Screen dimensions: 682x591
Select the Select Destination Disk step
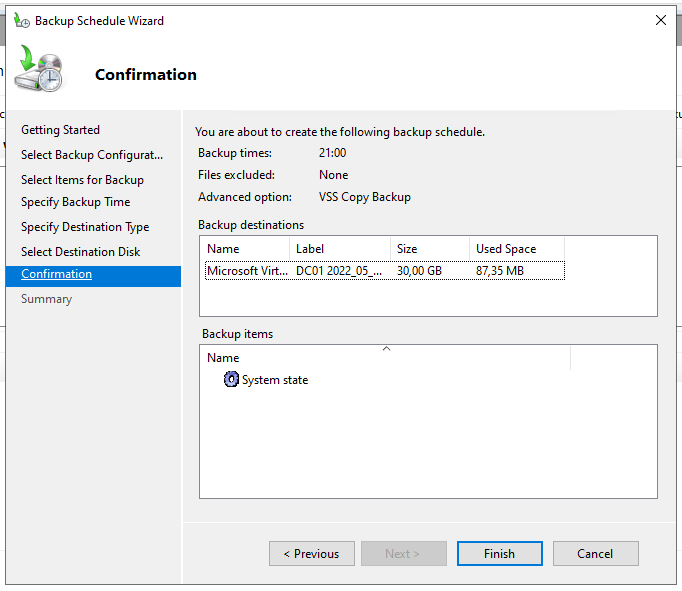tap(81, 252)
